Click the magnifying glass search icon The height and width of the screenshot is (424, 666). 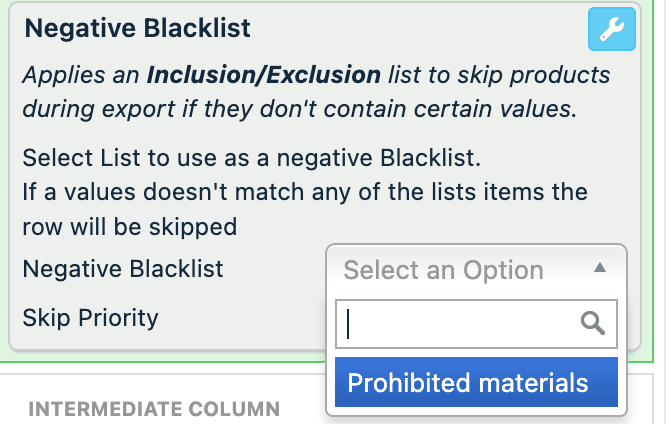(593, 322)
